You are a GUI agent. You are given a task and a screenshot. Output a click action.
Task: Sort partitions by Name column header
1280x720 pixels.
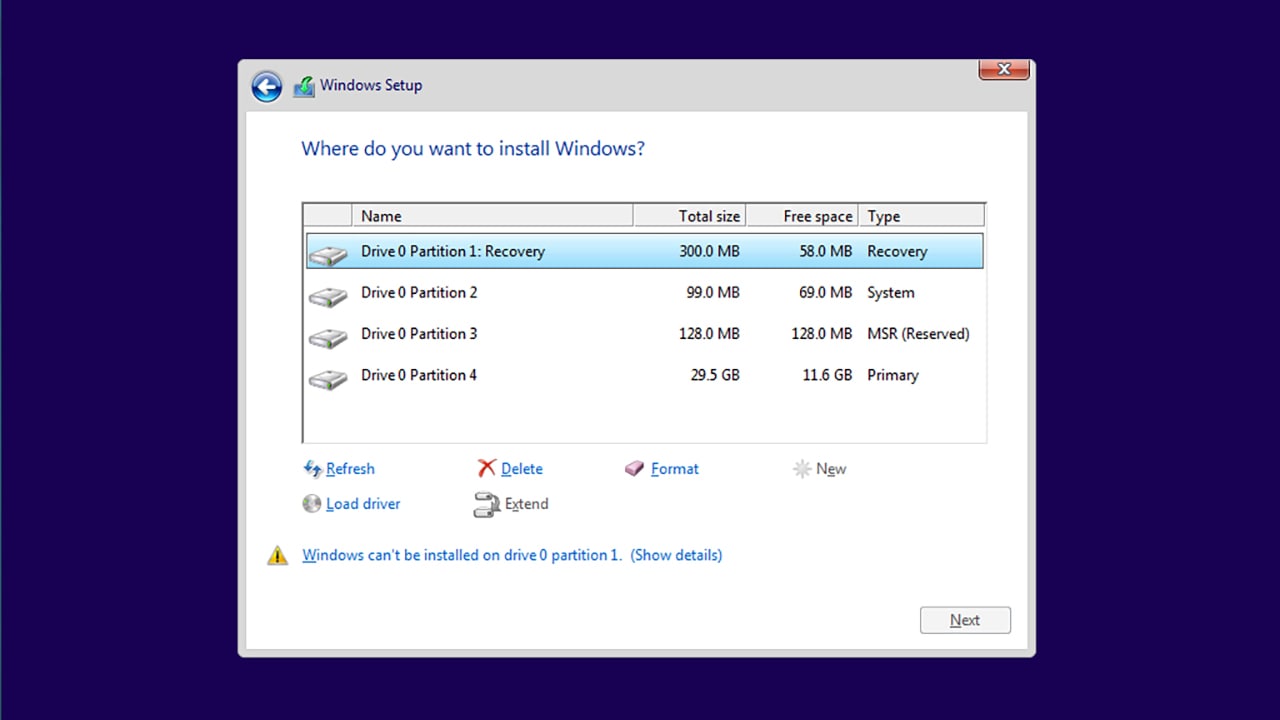(491, 216)
